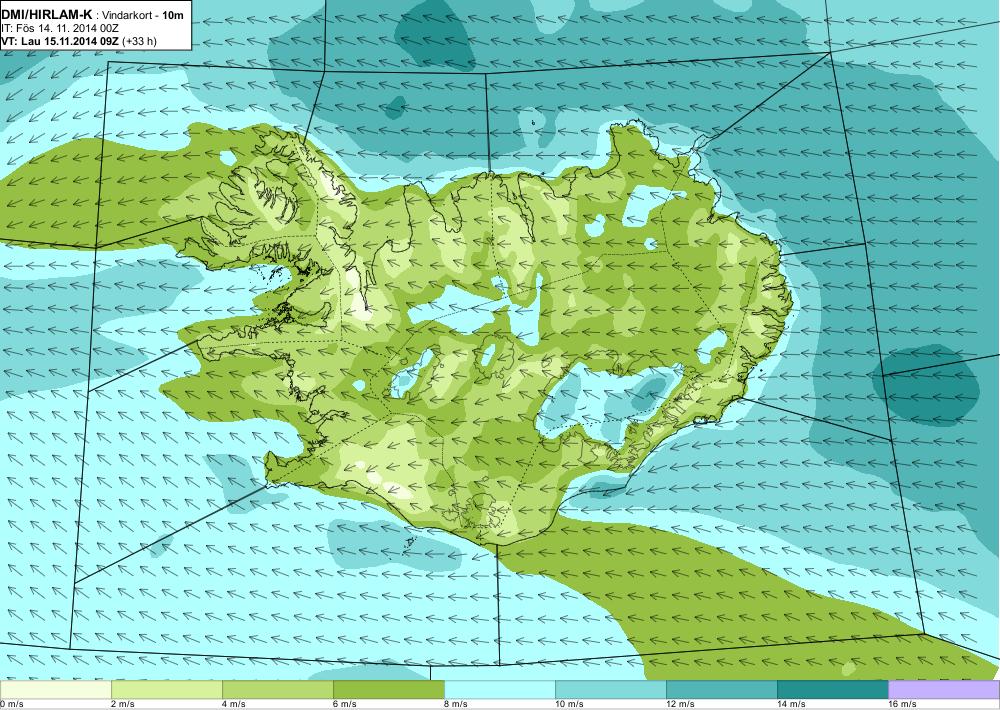Click the 2–4 m/s light green legend swatch
This screenshot has height=710, width=1000.
pyautogui.click(x=166, y=690)
